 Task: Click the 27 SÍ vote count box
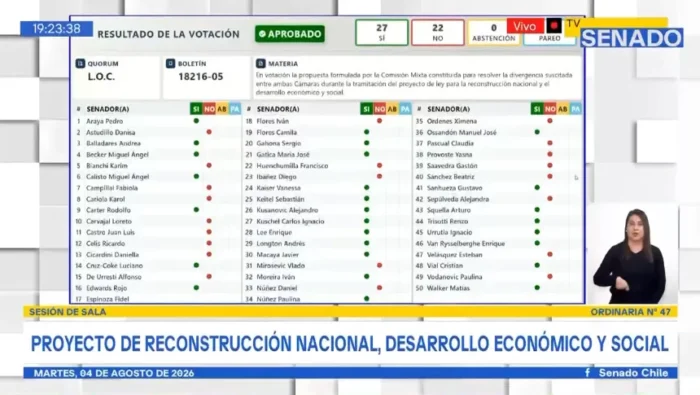pos(382,33)
